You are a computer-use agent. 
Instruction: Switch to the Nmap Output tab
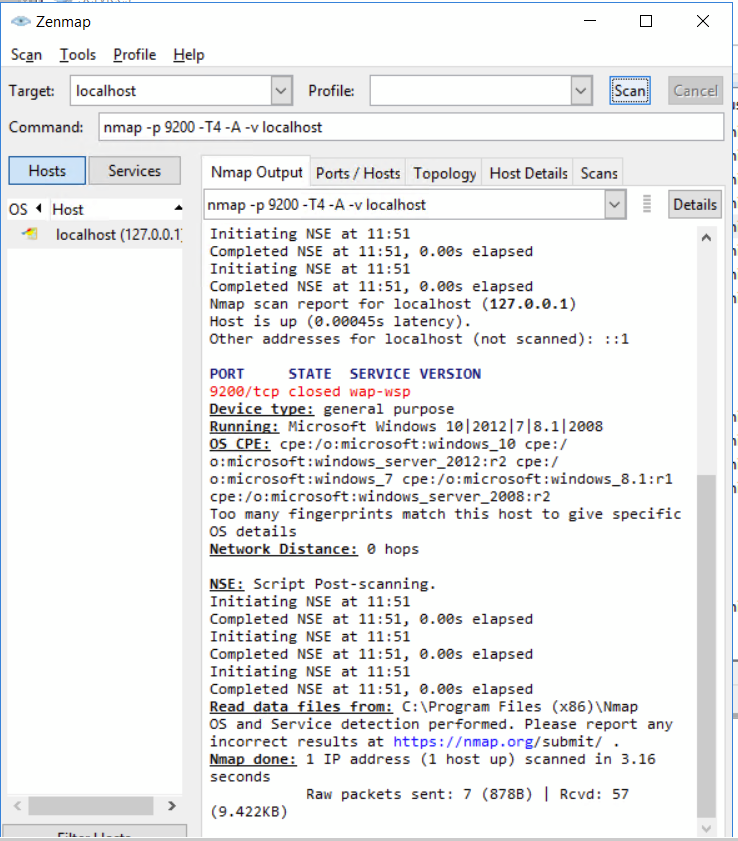(x=256, y=172)
